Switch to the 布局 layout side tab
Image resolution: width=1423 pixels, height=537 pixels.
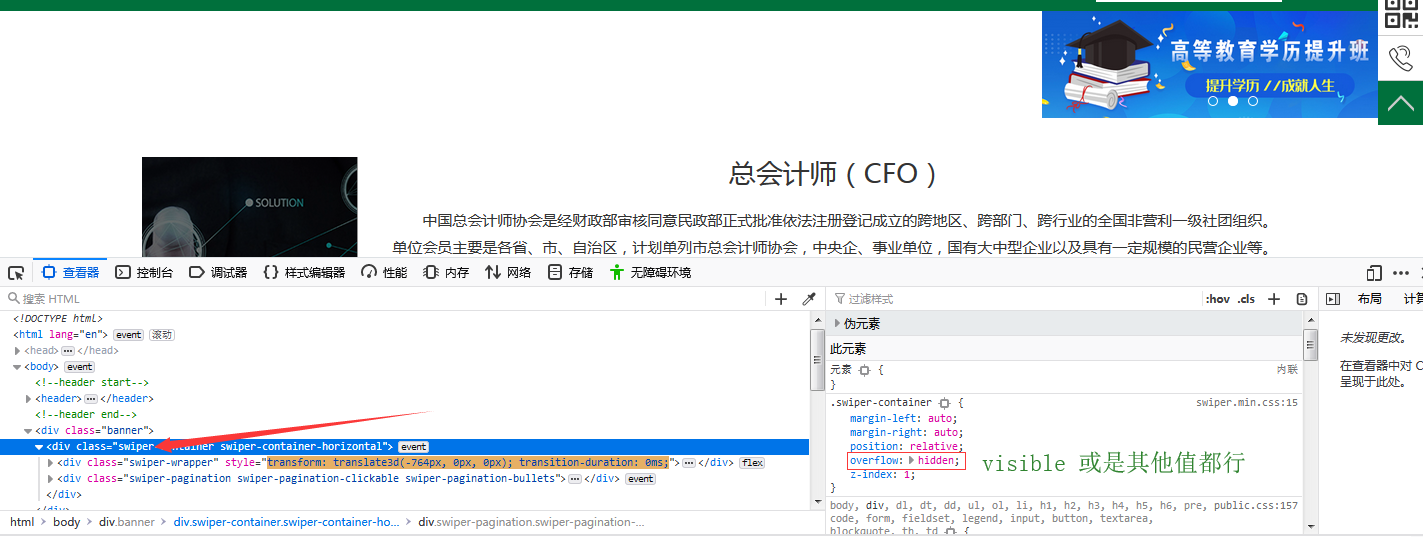[1369, 298]
